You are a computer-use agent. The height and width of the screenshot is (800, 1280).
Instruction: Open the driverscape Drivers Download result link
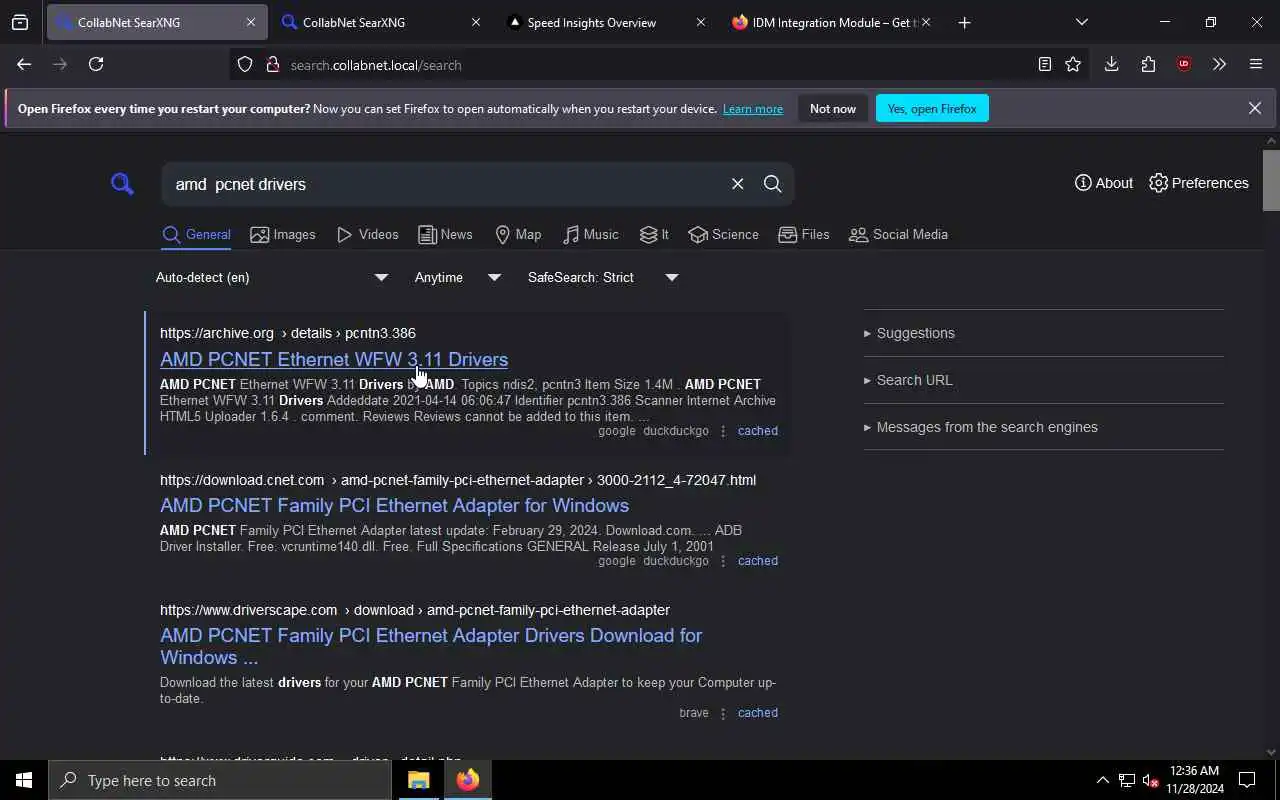tap(431, 646)
